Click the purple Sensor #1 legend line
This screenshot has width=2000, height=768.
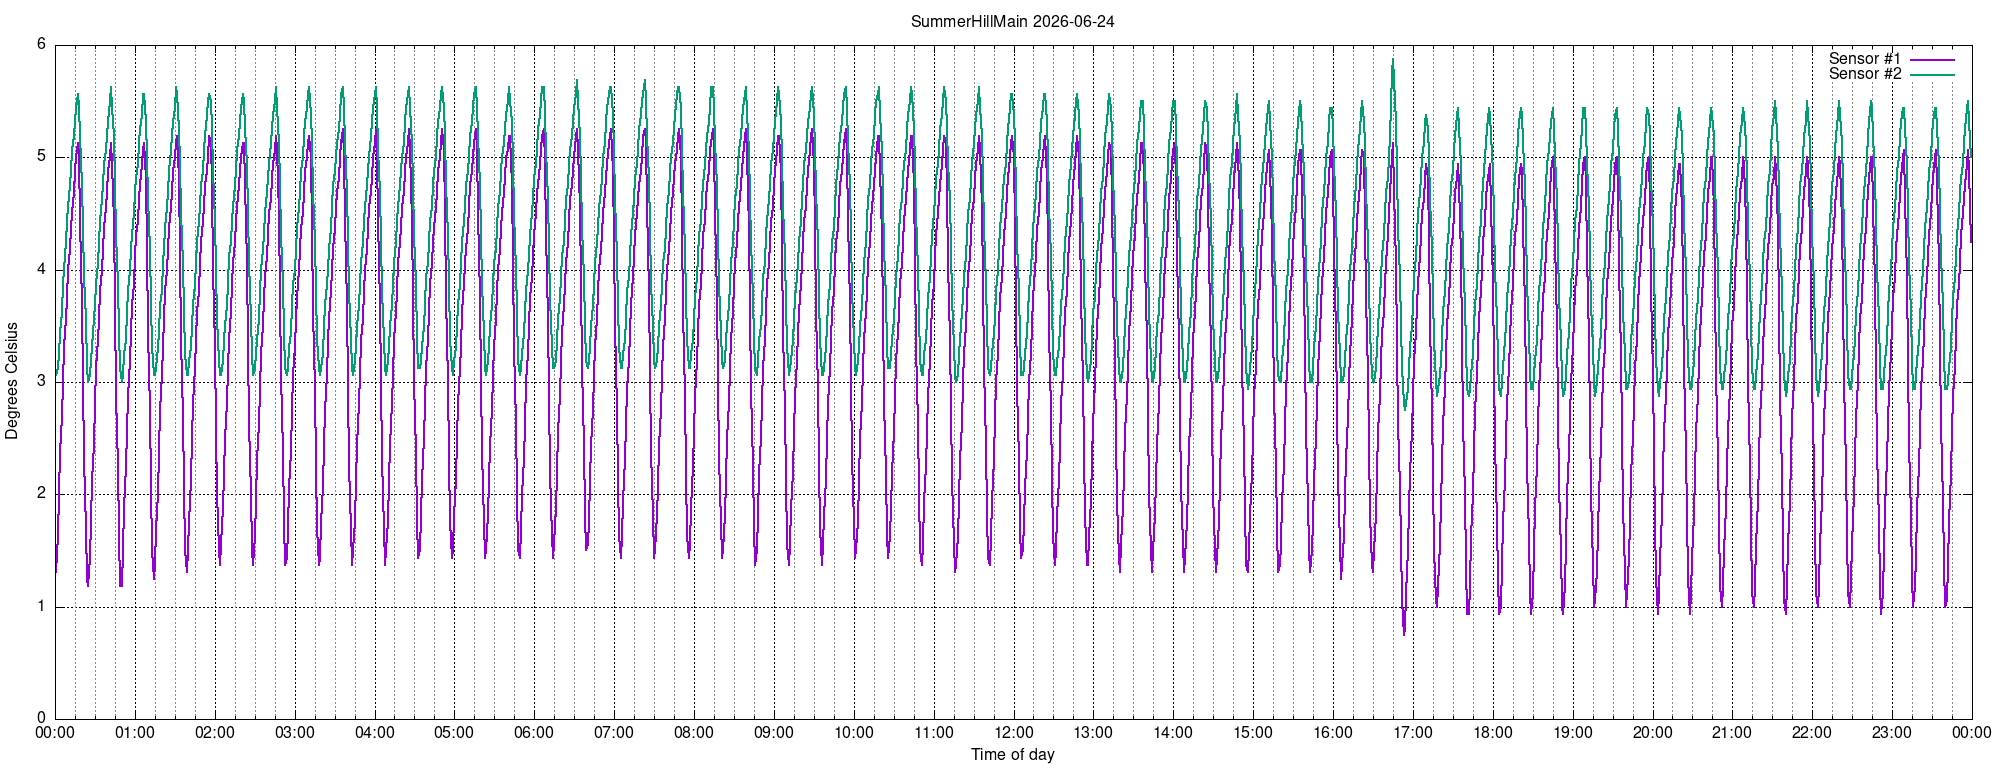[x=1932, y=59]
